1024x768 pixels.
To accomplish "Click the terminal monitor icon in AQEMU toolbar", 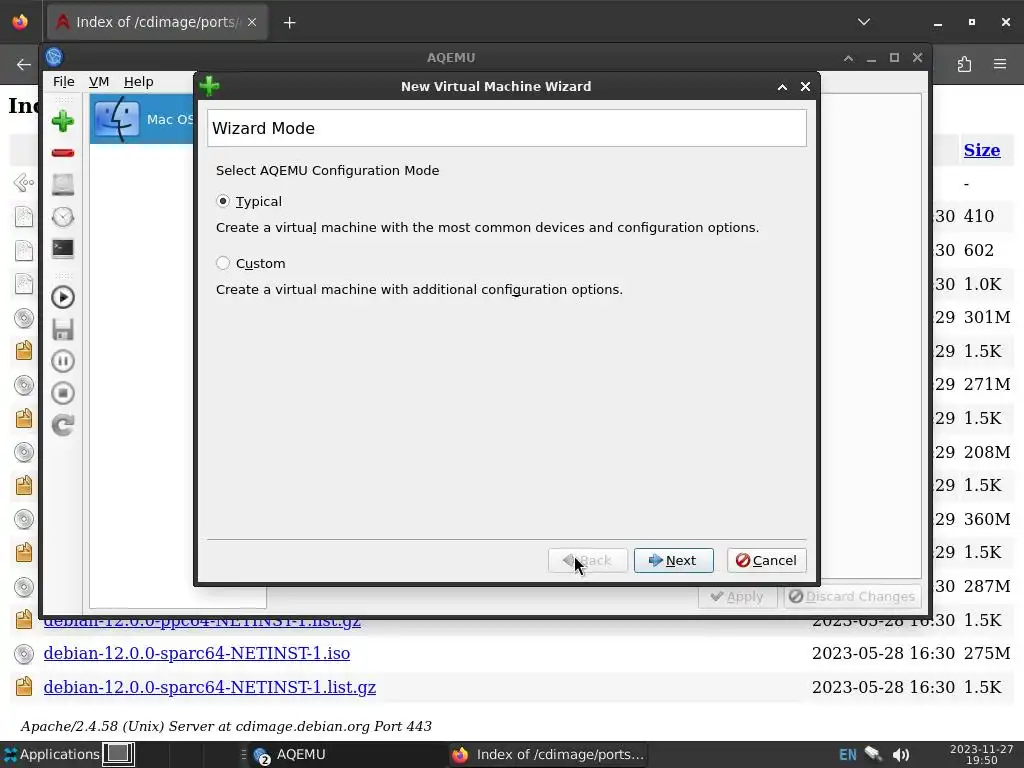I will click(x=63, y=249).
